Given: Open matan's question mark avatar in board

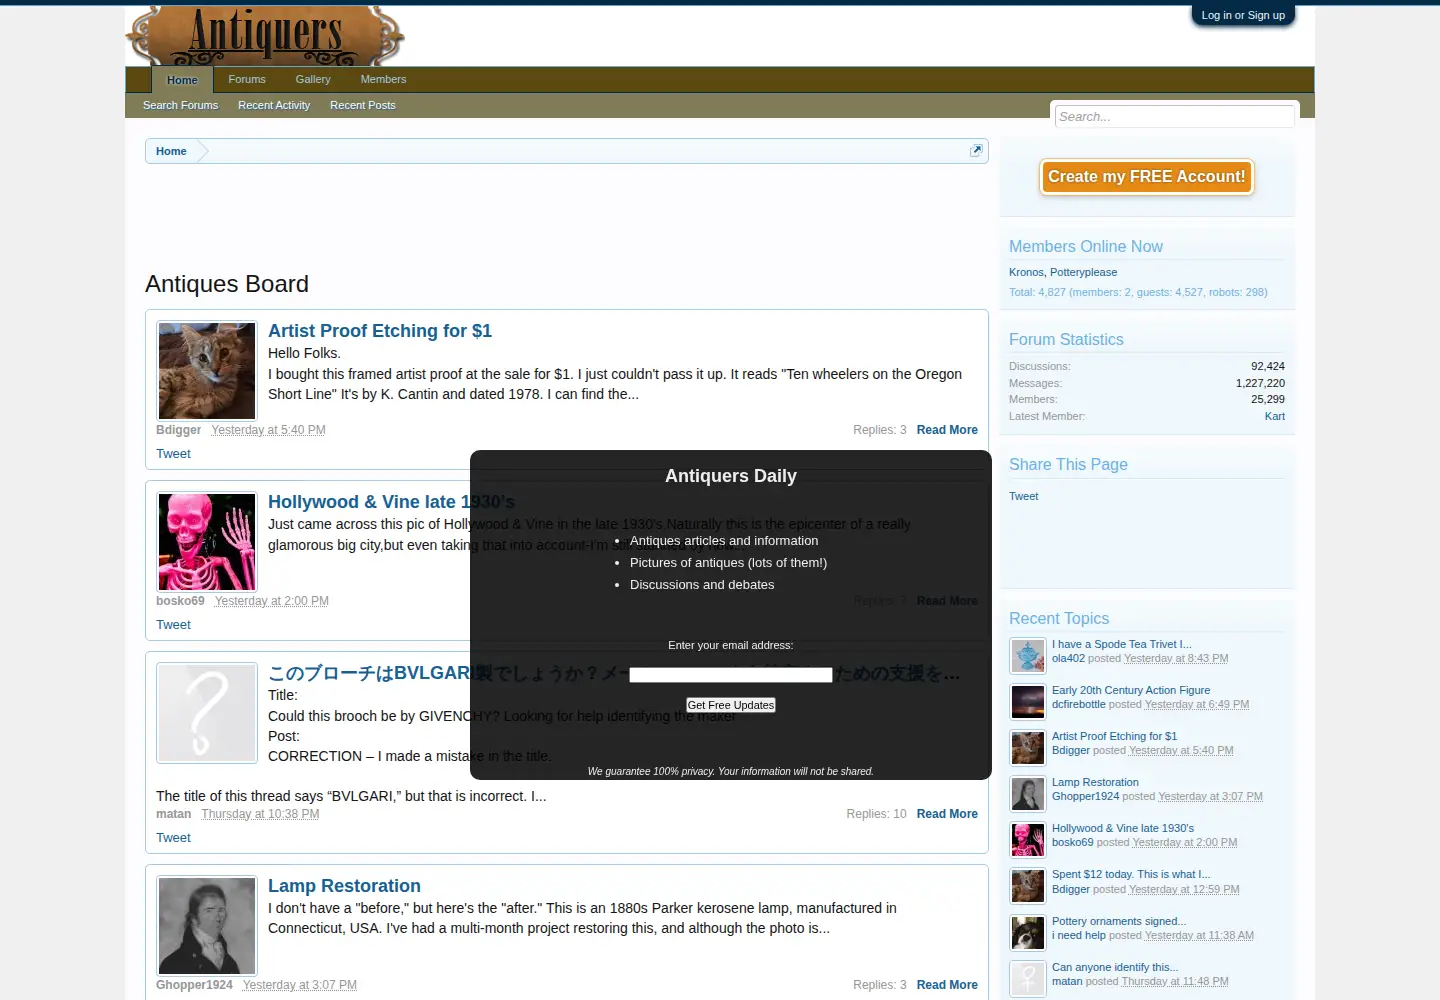Looking at the screenshot, I should pyautogui.click(x=207, y=713).
